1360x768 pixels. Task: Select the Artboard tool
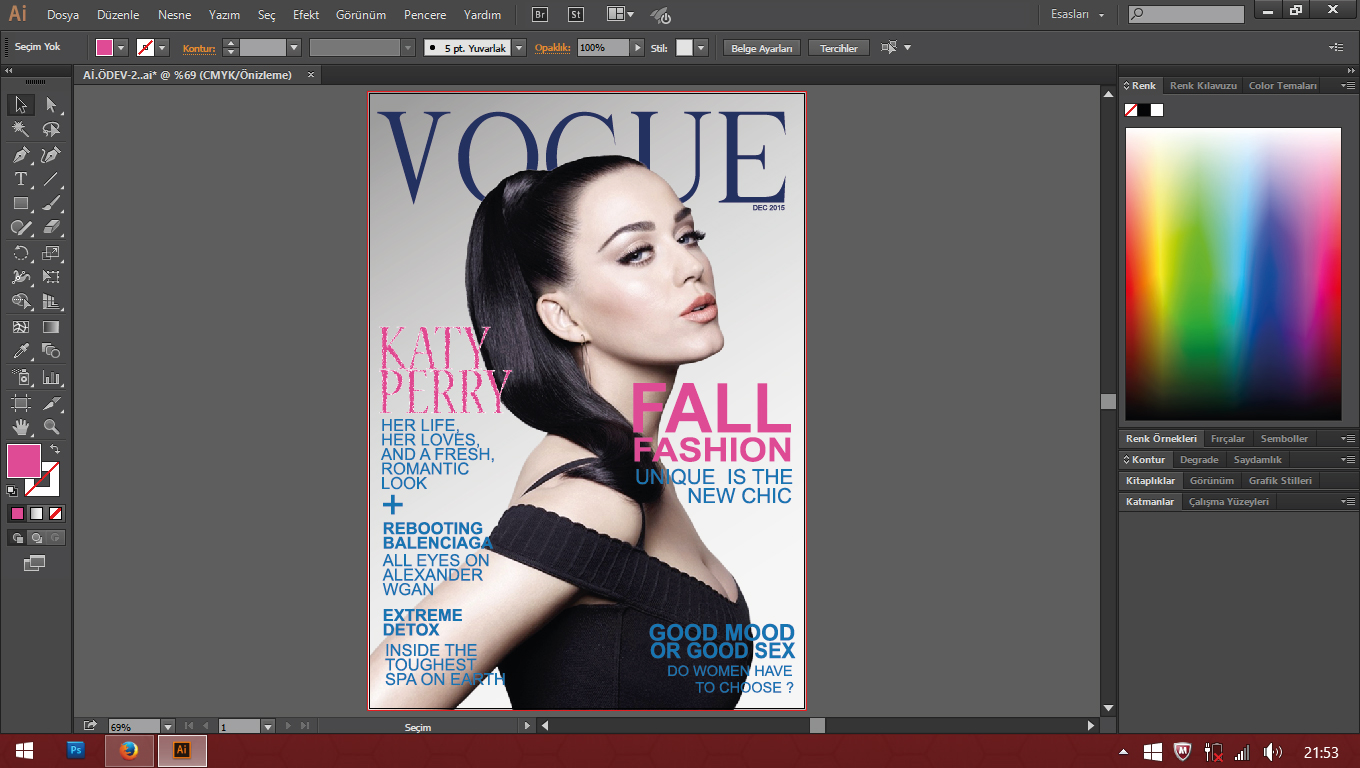(x=20, y=402)
